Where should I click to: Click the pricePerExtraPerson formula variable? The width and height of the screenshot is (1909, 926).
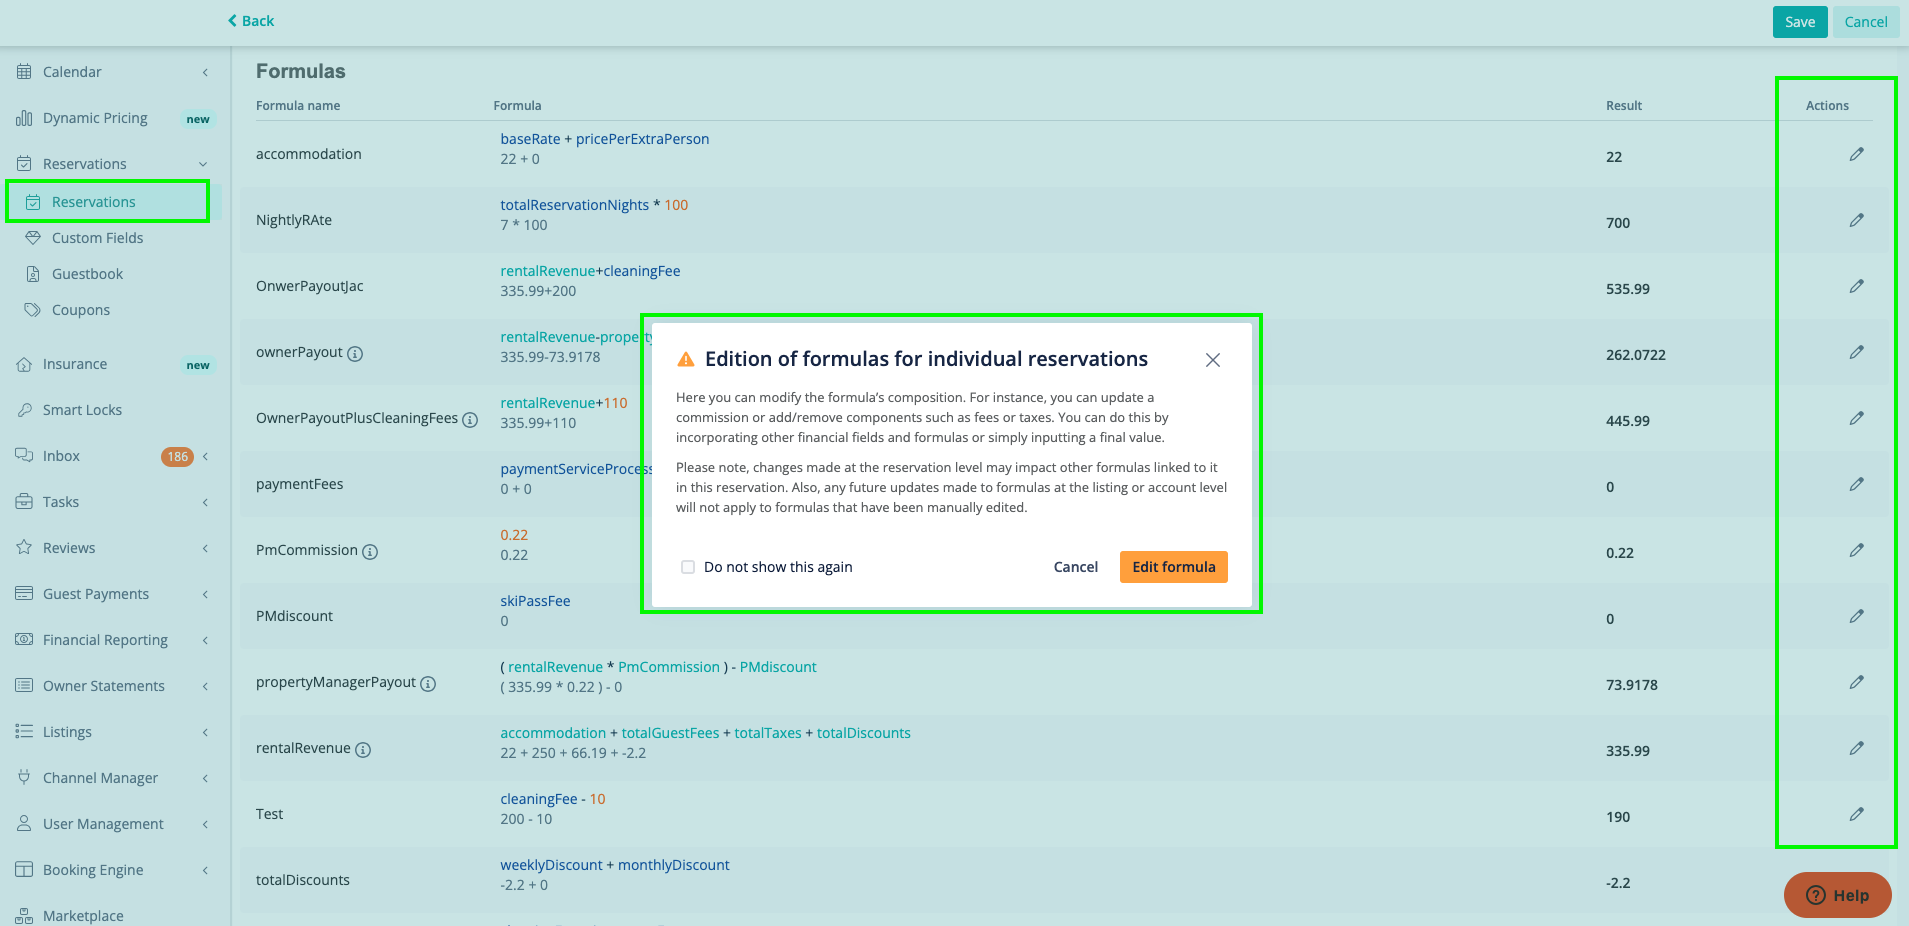coord(642,139)
